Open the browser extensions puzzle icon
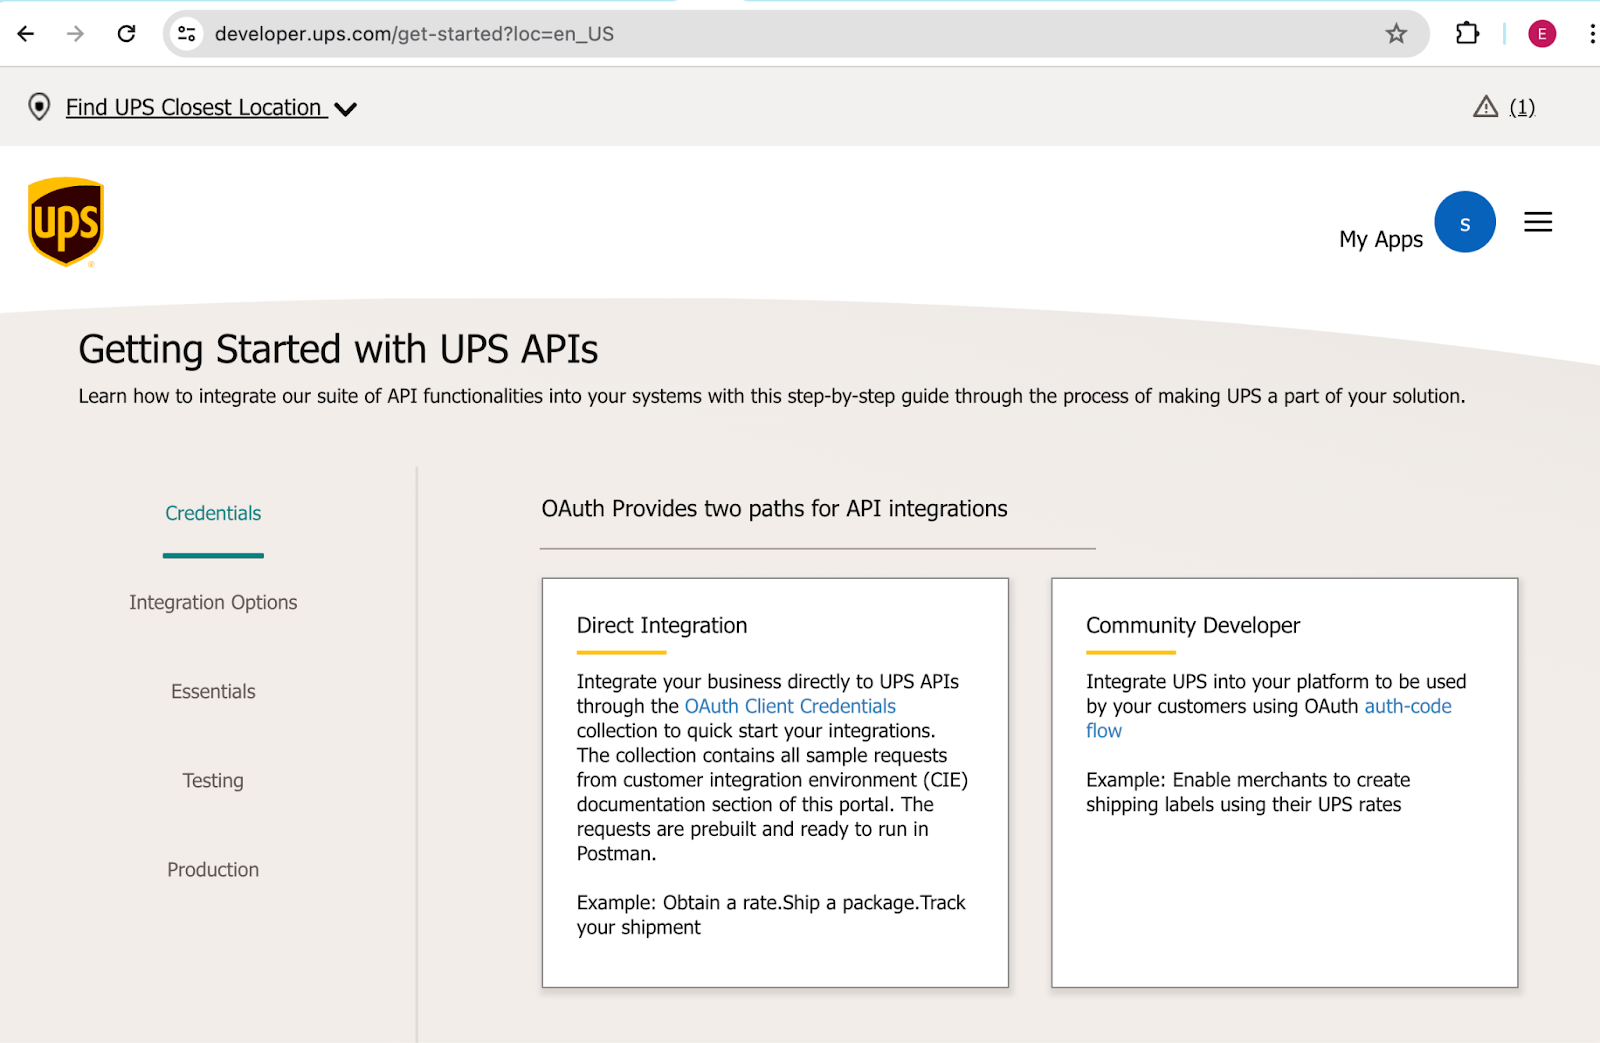Image resolution: width=1600 pixels, height=1043 pixels. 1467,32
